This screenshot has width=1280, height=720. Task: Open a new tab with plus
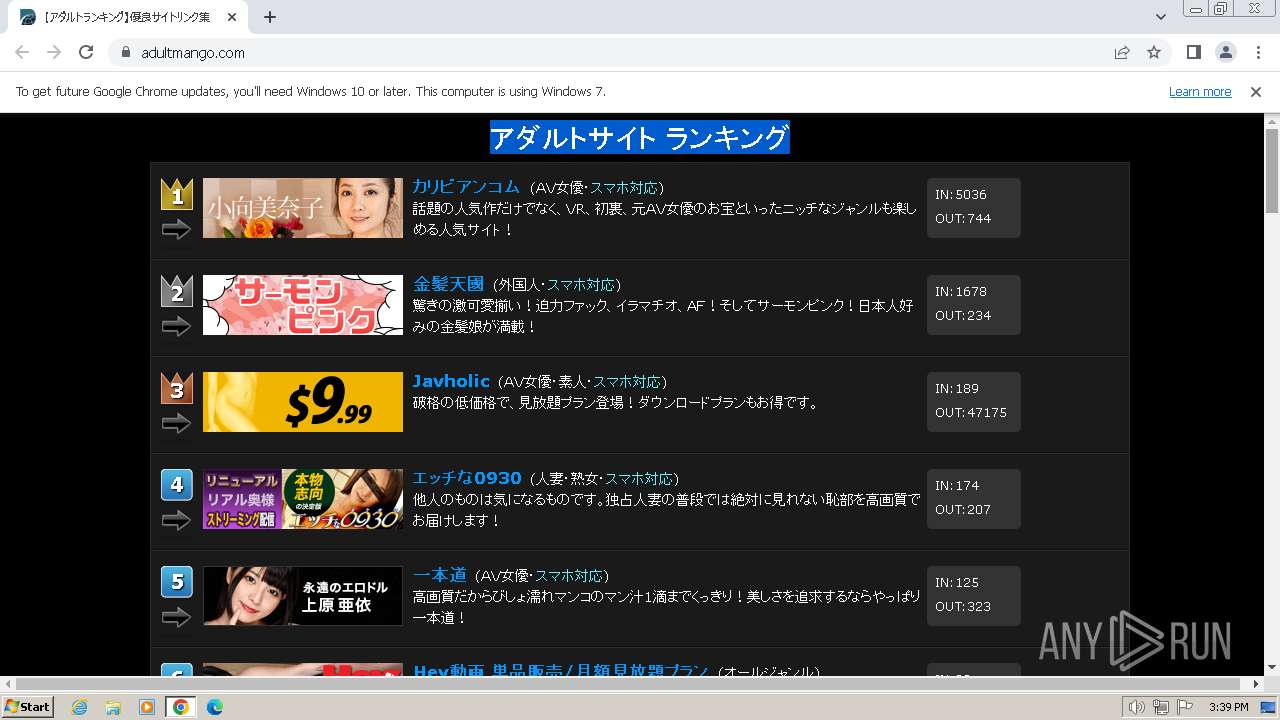pyautogui.click(x=270, y=17)
